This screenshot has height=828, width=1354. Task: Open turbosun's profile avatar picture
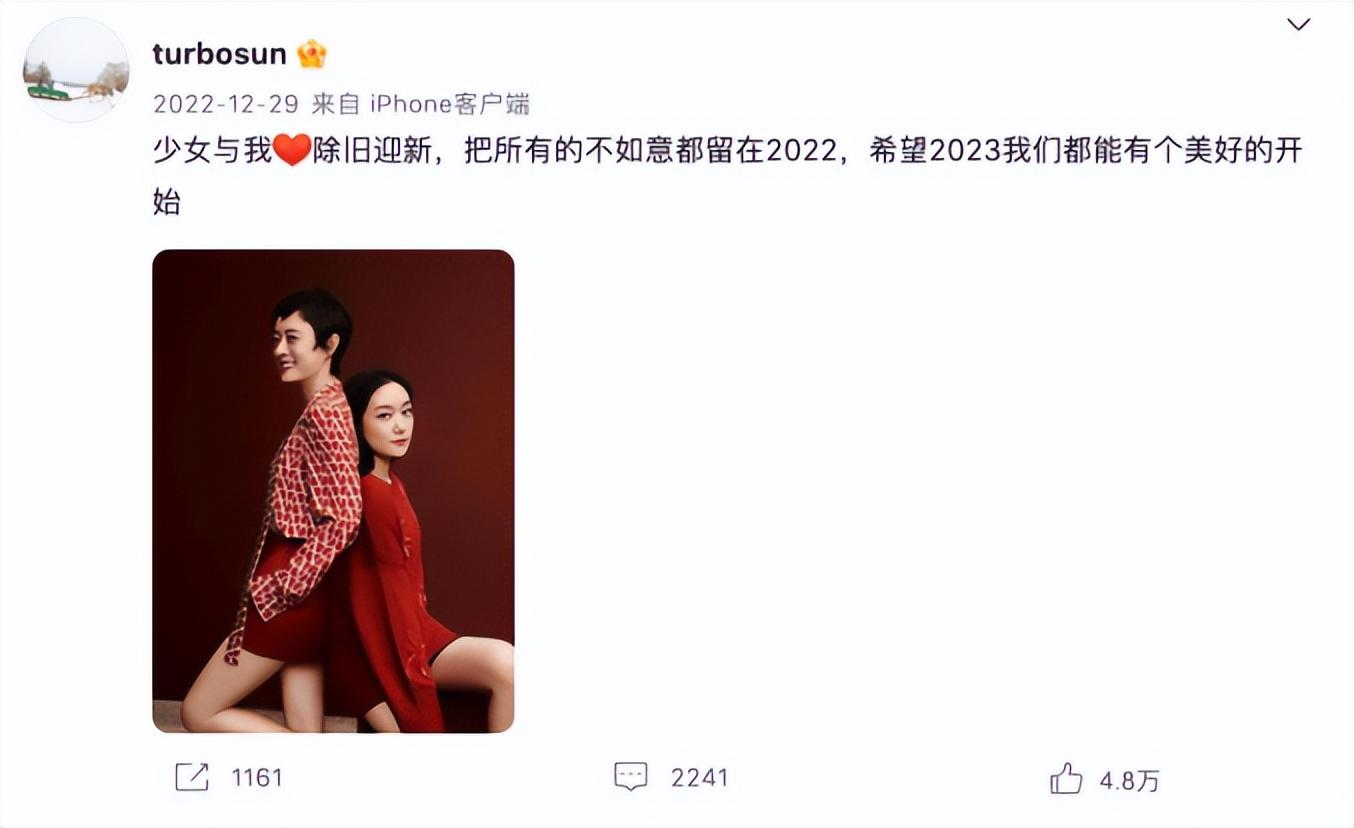76,70
